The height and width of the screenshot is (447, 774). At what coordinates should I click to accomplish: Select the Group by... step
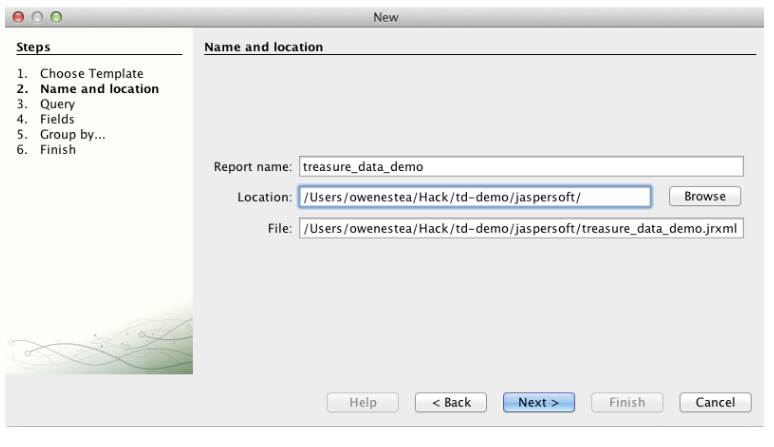pyautogui.click(x=72, y=134)
